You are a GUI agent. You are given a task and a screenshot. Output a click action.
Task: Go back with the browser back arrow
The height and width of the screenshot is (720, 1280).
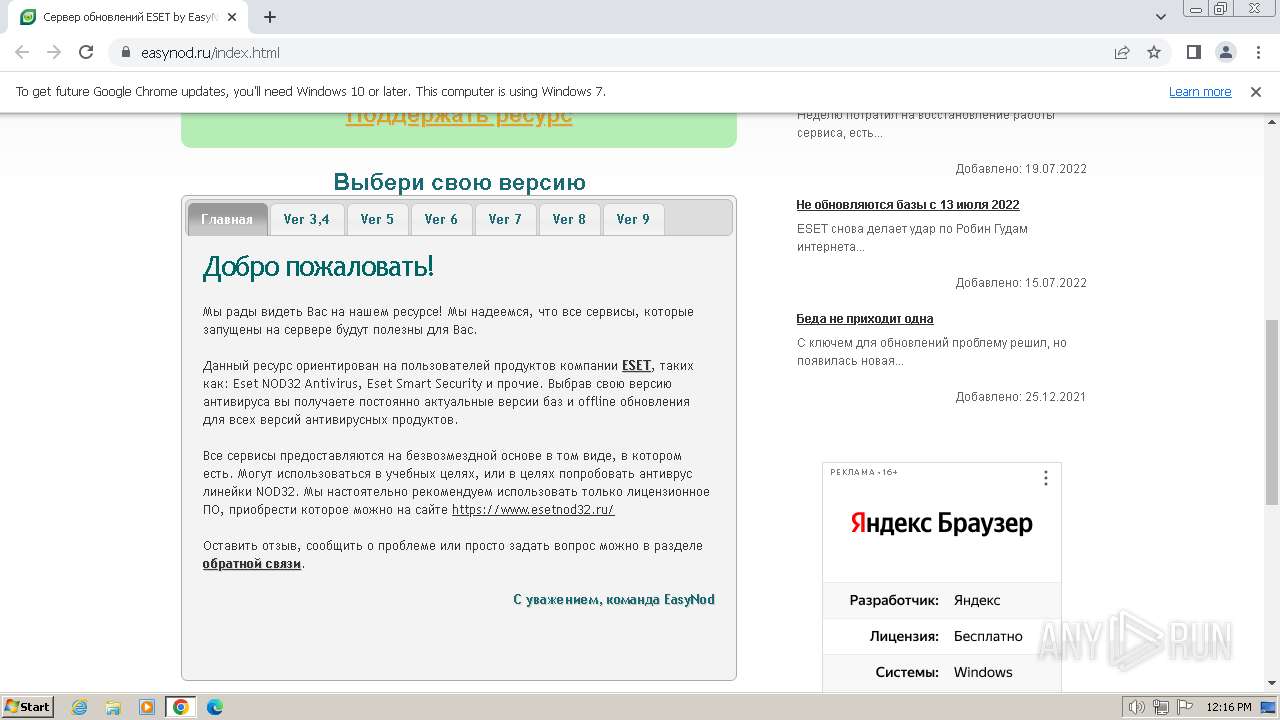pyautogui.click(x=22, y=52)
